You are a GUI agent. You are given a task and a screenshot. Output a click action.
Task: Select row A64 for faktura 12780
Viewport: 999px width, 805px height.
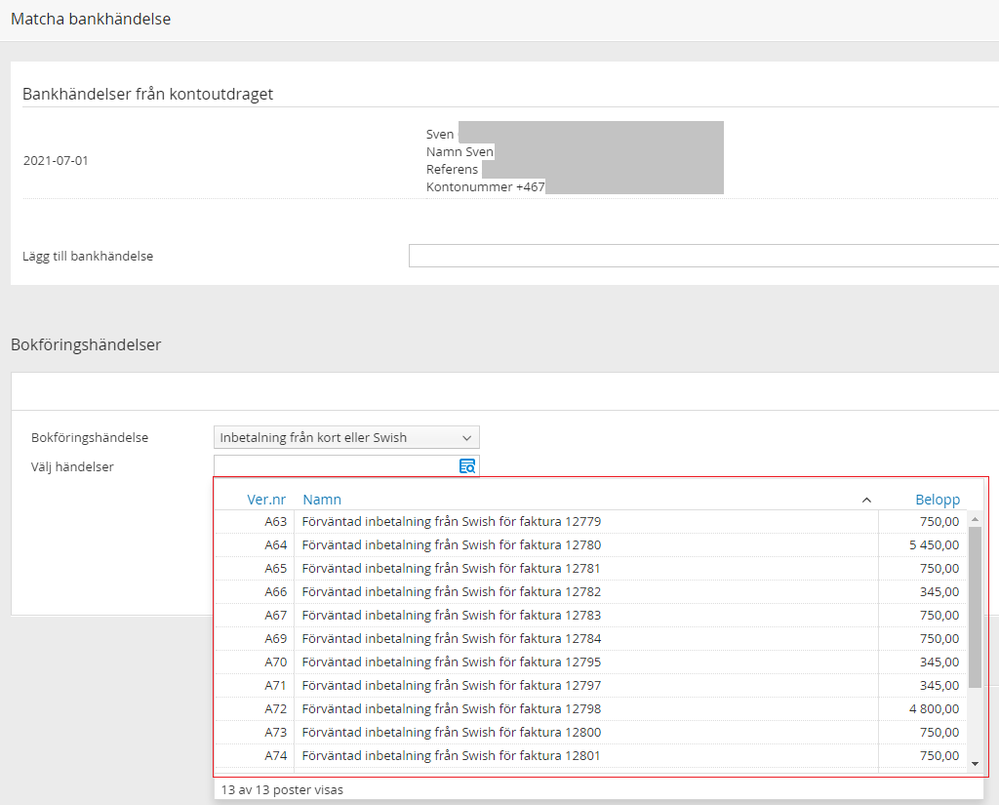point(451,545)
